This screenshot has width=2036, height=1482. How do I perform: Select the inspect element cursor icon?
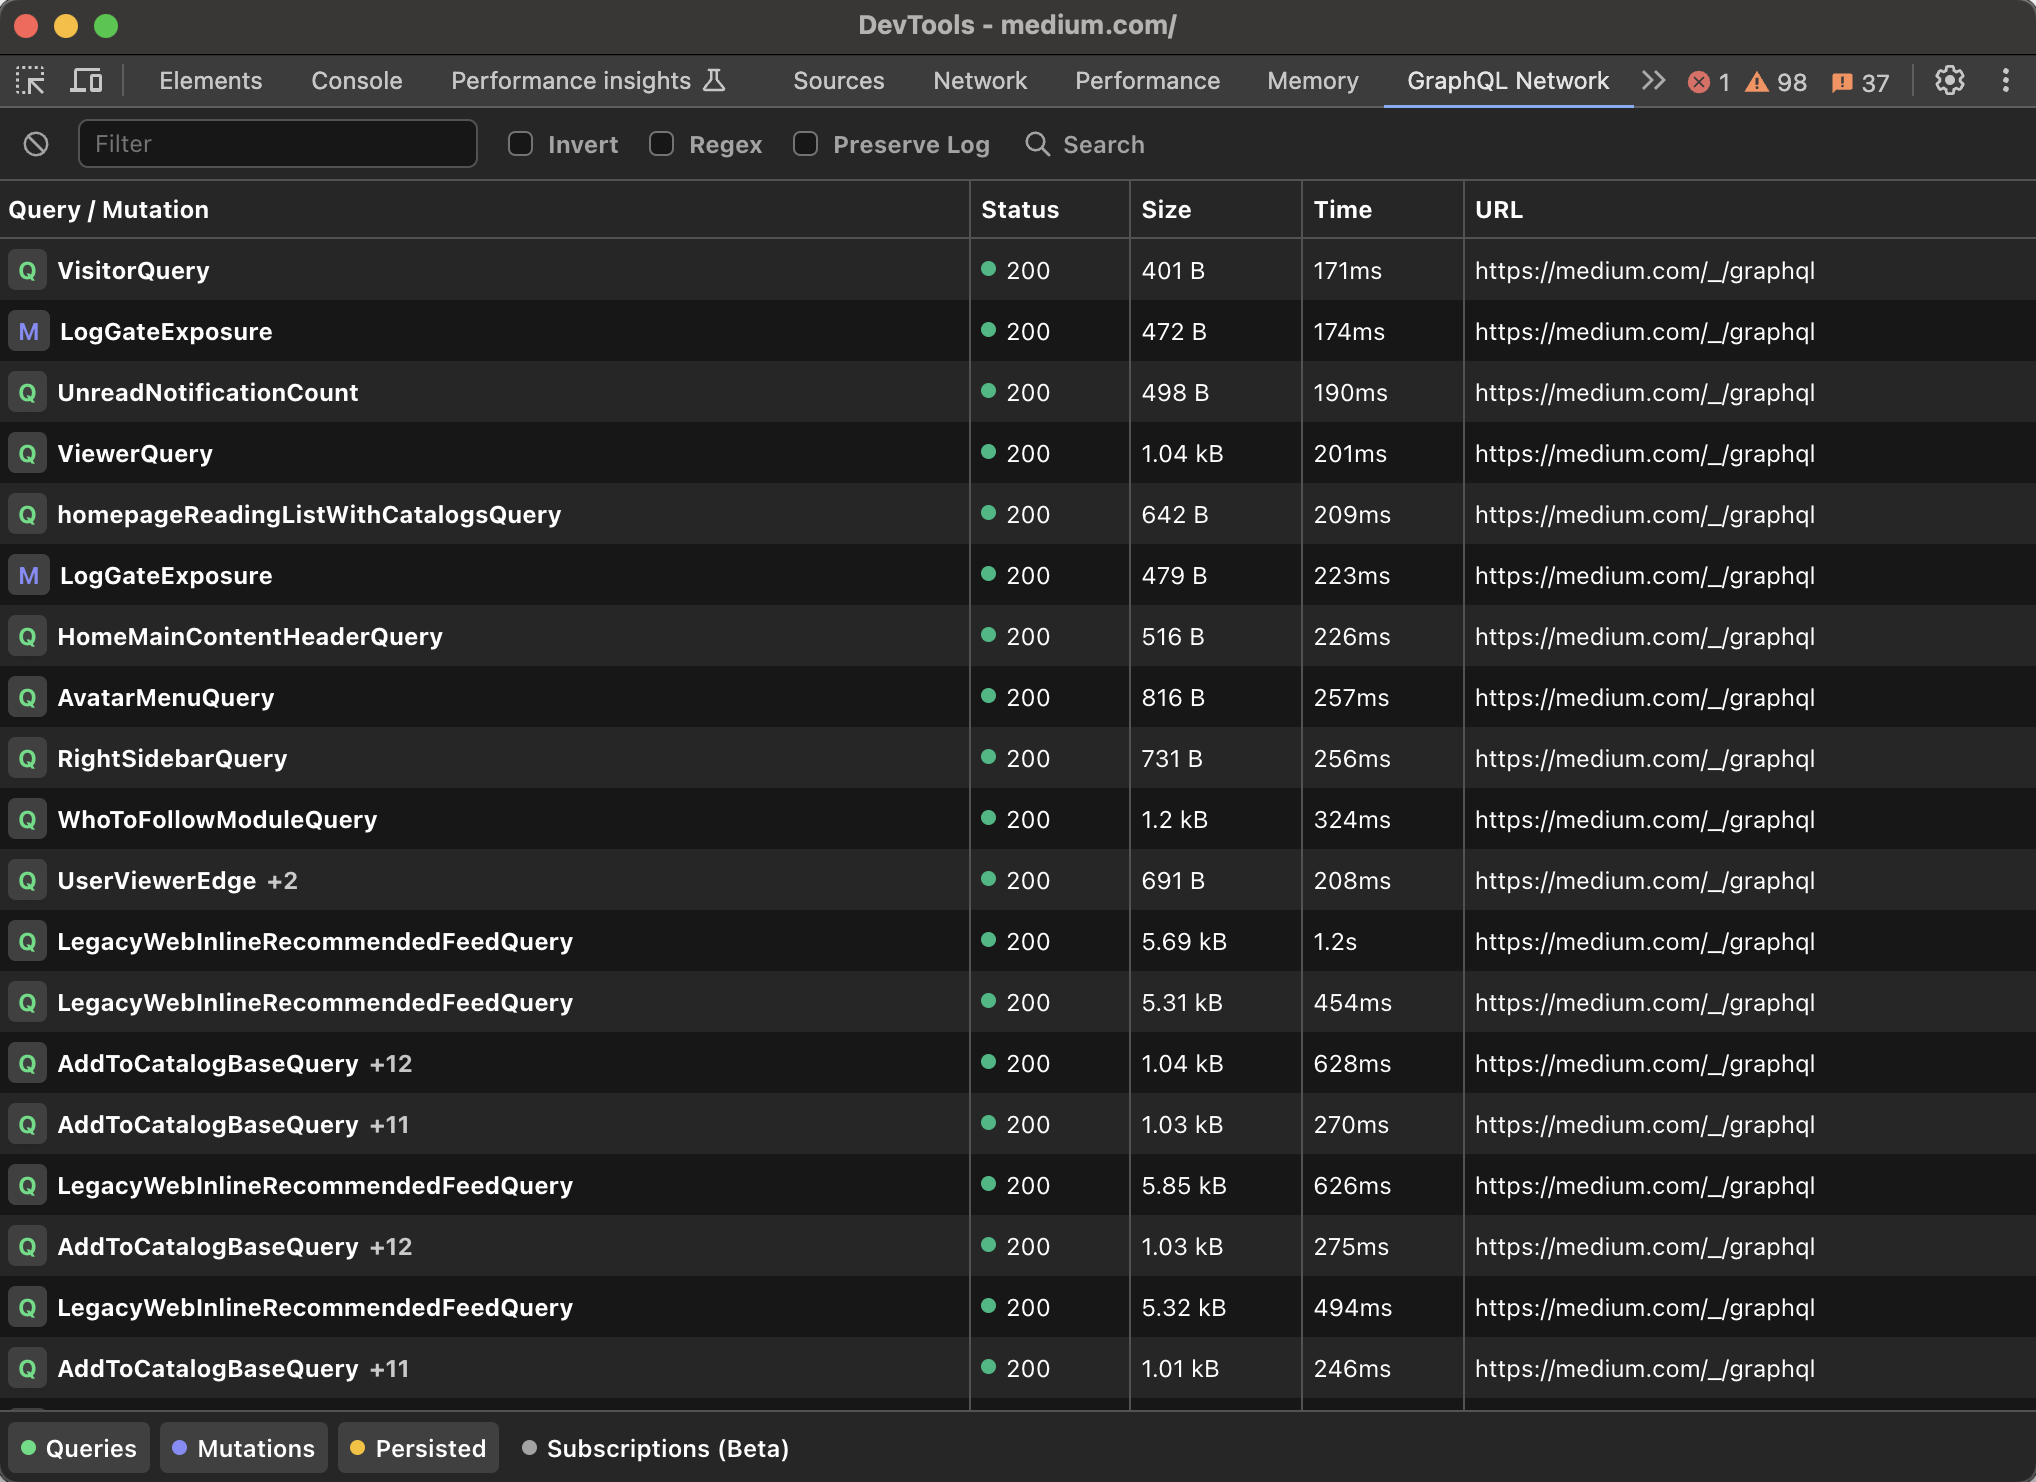pyautogui.click(x=30, y=80)
